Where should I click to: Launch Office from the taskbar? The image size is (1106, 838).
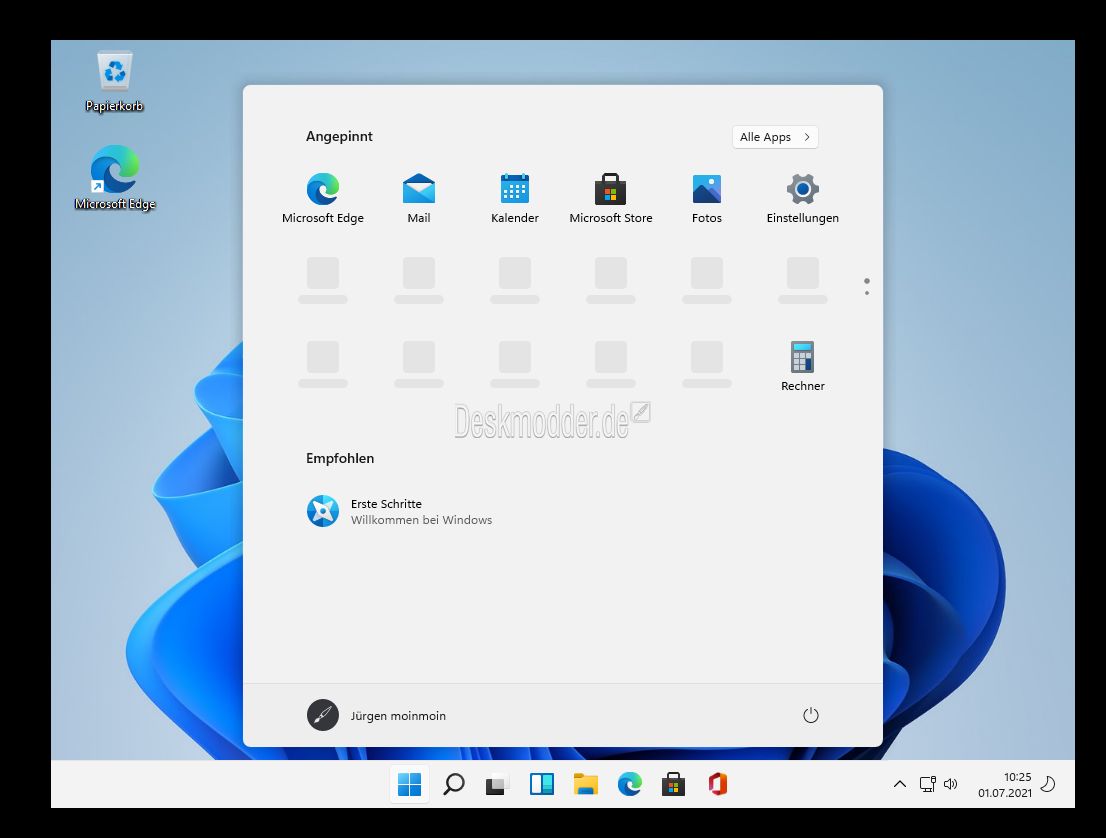(718, 784)
